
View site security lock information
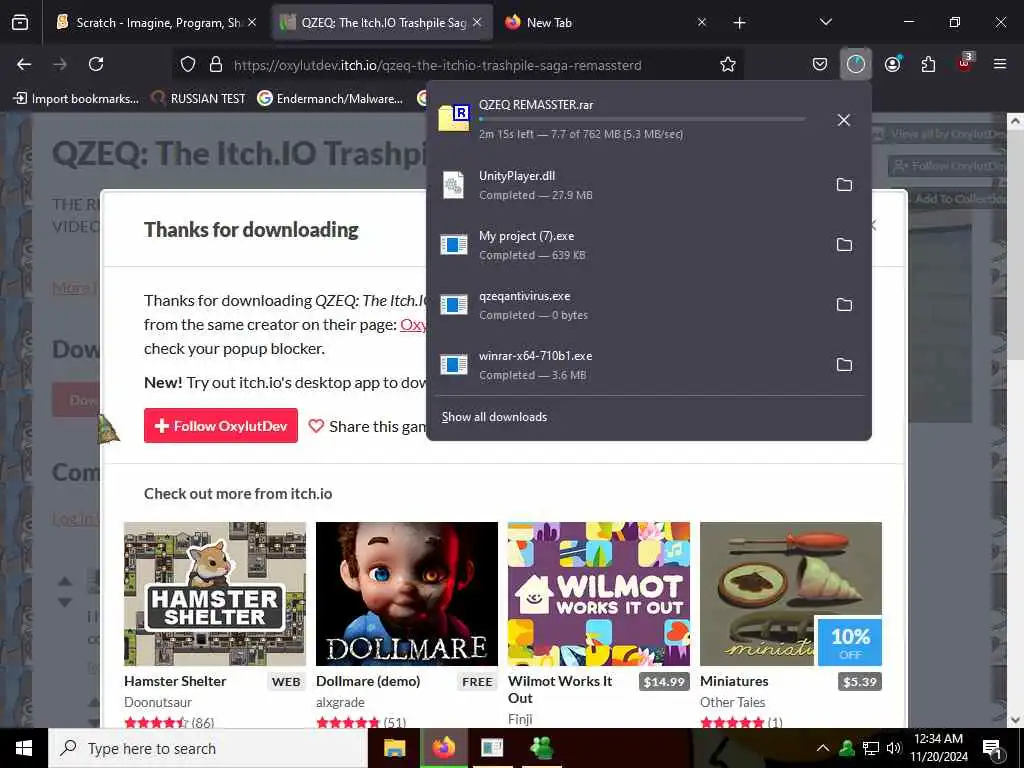216,65
